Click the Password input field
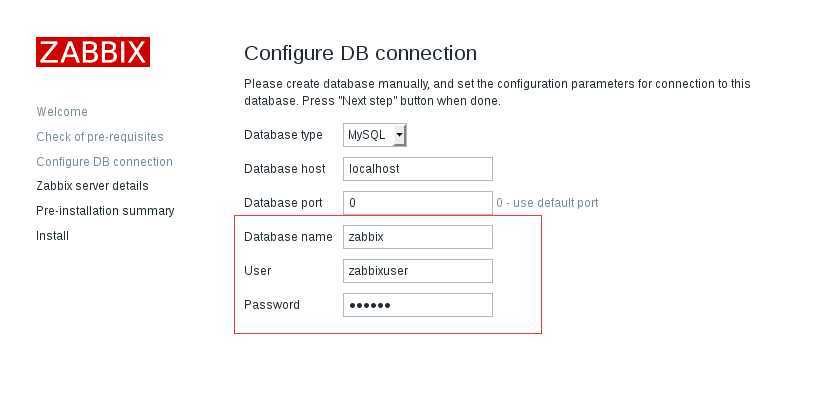Image resolution: width=824 pixels, height=395 pixels. (418, 305)
